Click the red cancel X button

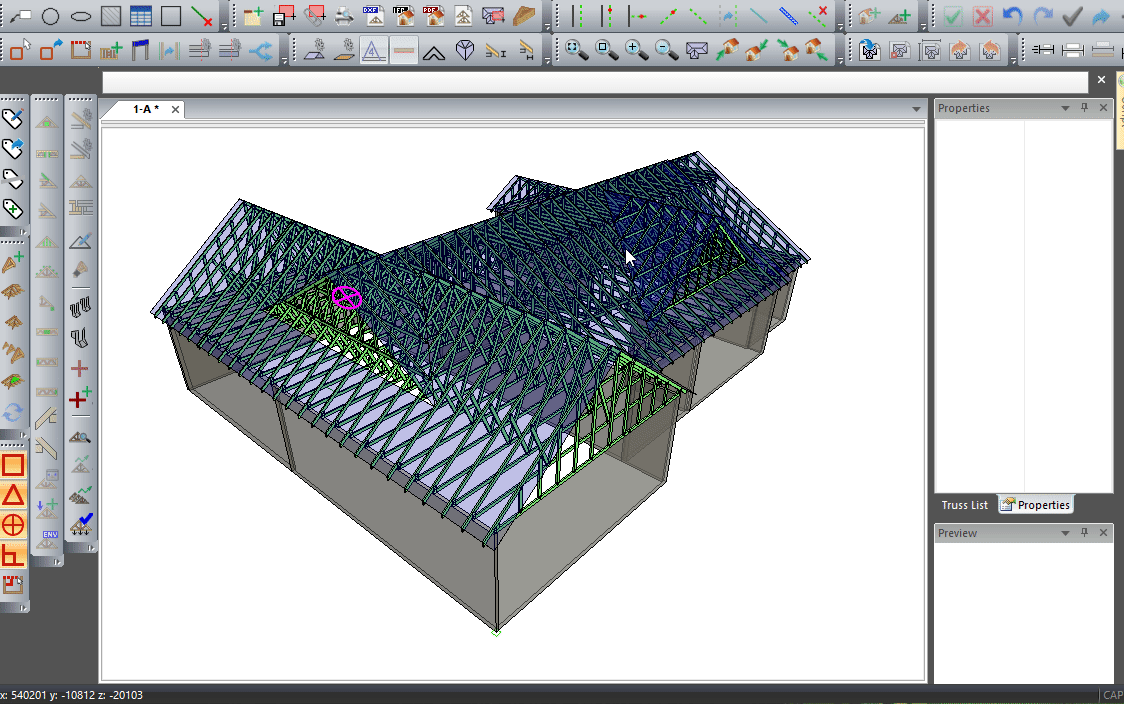[x=982, y=15]
